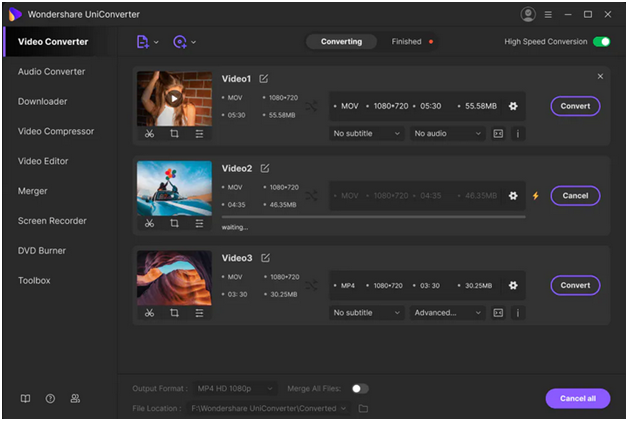This screenshot has width=628, height=421.
Task: Open File Location path dropdown
Action: tap(269, 409)
